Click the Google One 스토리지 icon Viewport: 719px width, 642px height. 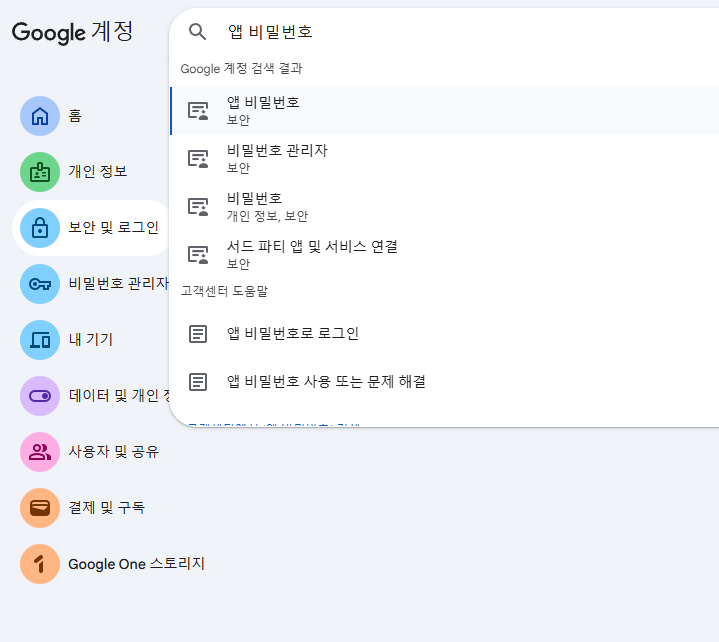pyautogui.click(x=40, y=564)
